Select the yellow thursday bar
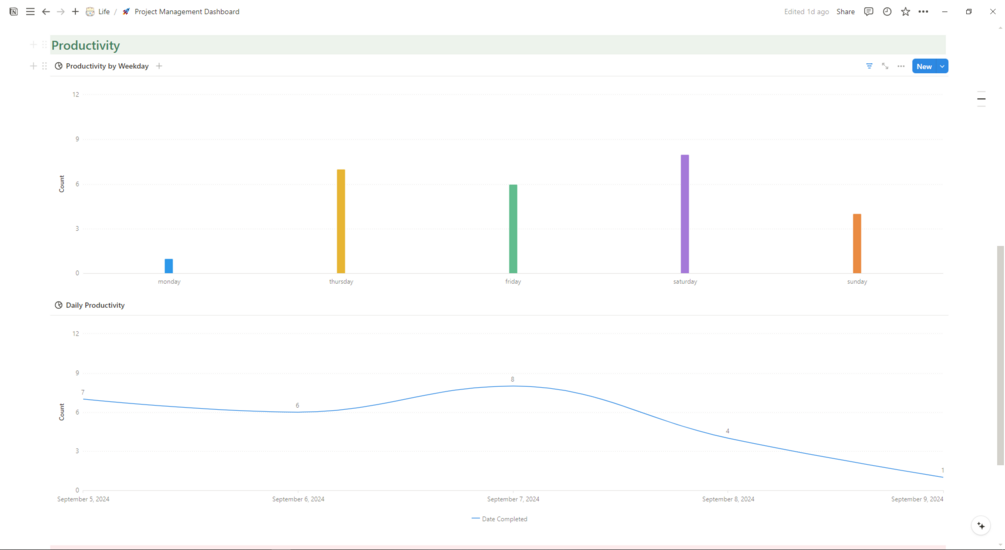Viewport: 1005px width, 550px height. 341,221
